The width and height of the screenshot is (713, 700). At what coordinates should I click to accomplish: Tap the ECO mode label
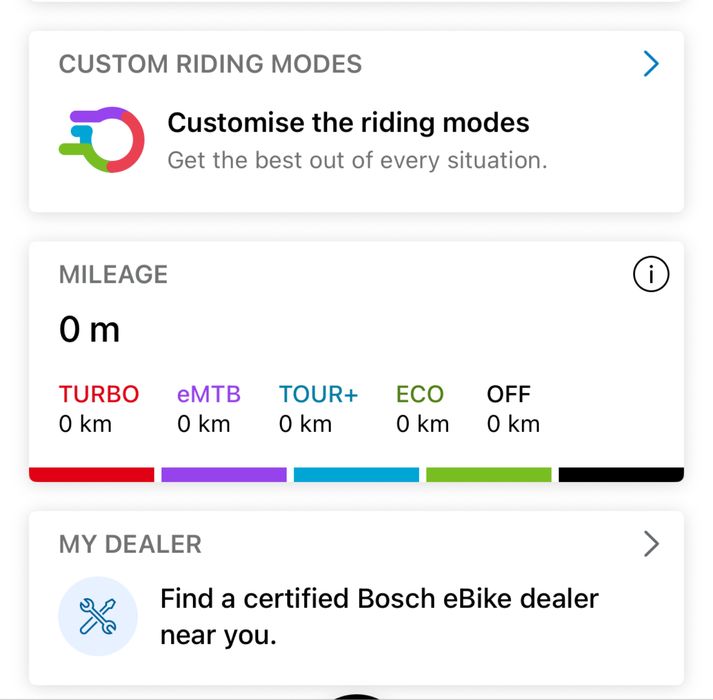(419, 394)
